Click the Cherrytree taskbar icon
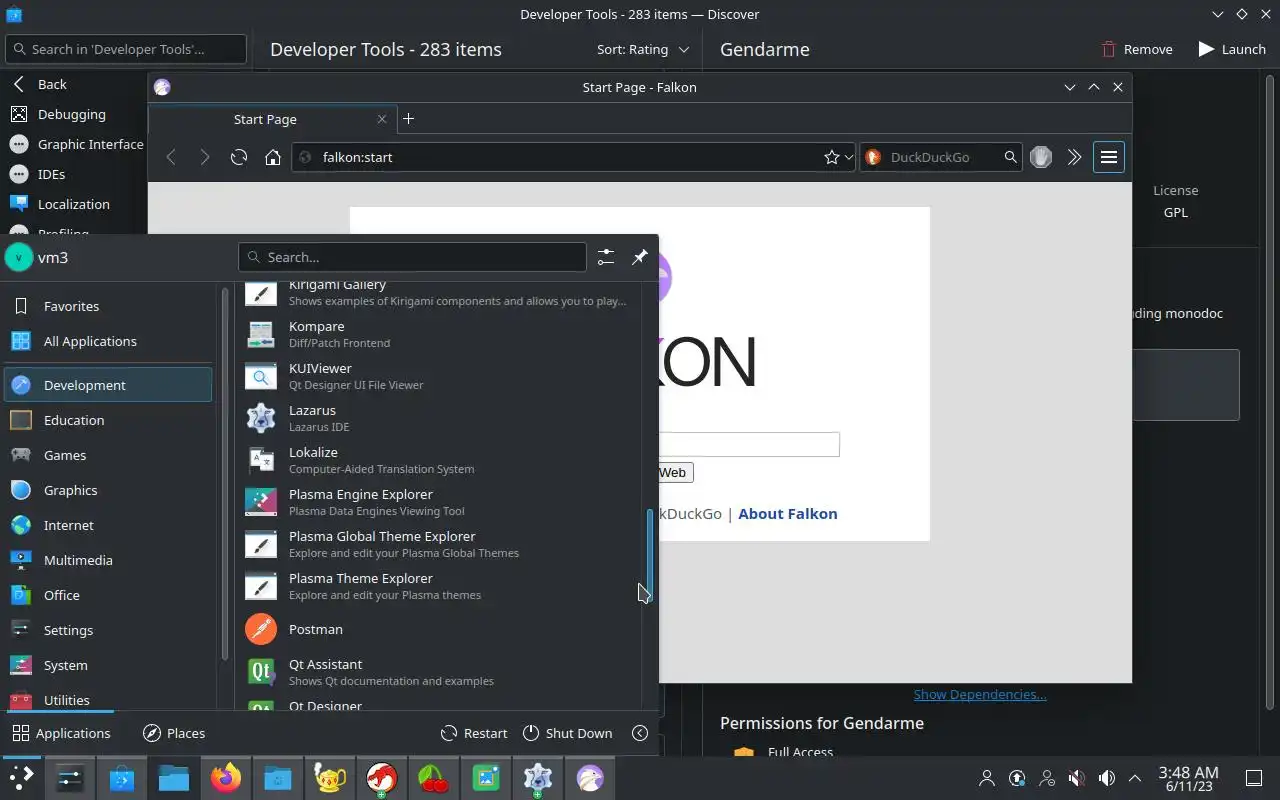Viewport: 1280px width, 800px height. (434, 778)
